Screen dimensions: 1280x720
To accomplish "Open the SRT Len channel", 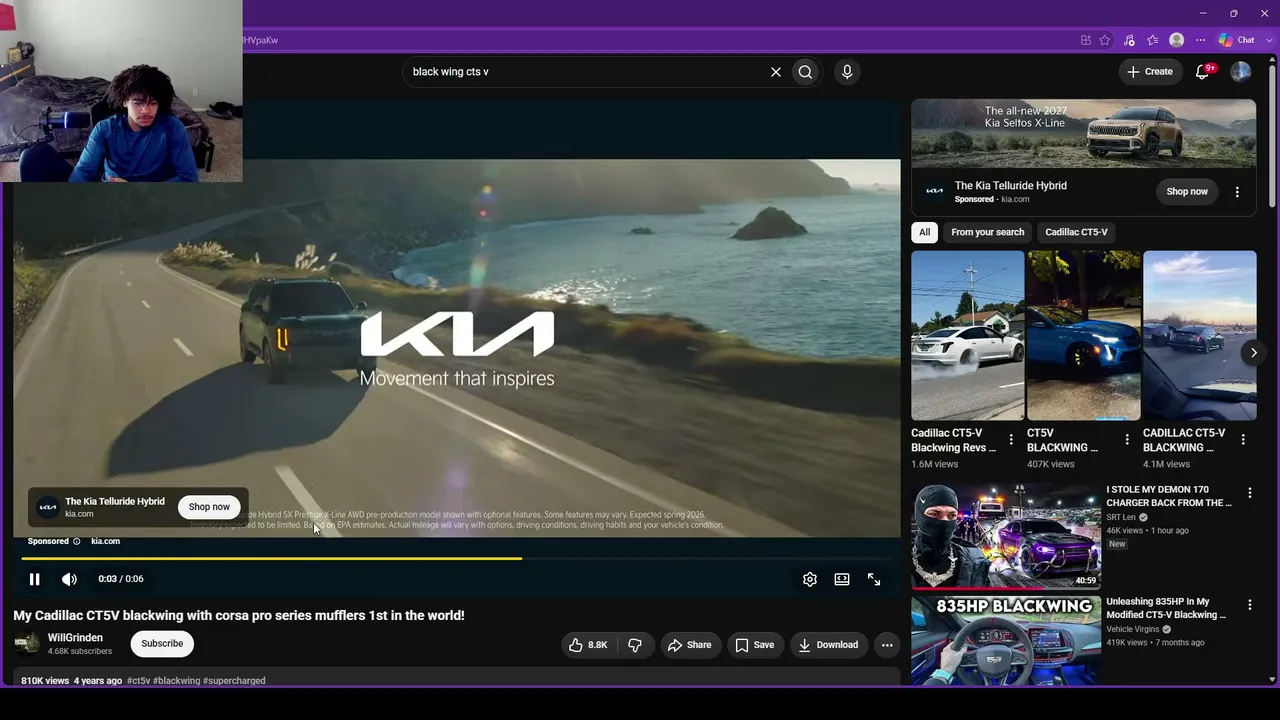I will pos(1121,517).
